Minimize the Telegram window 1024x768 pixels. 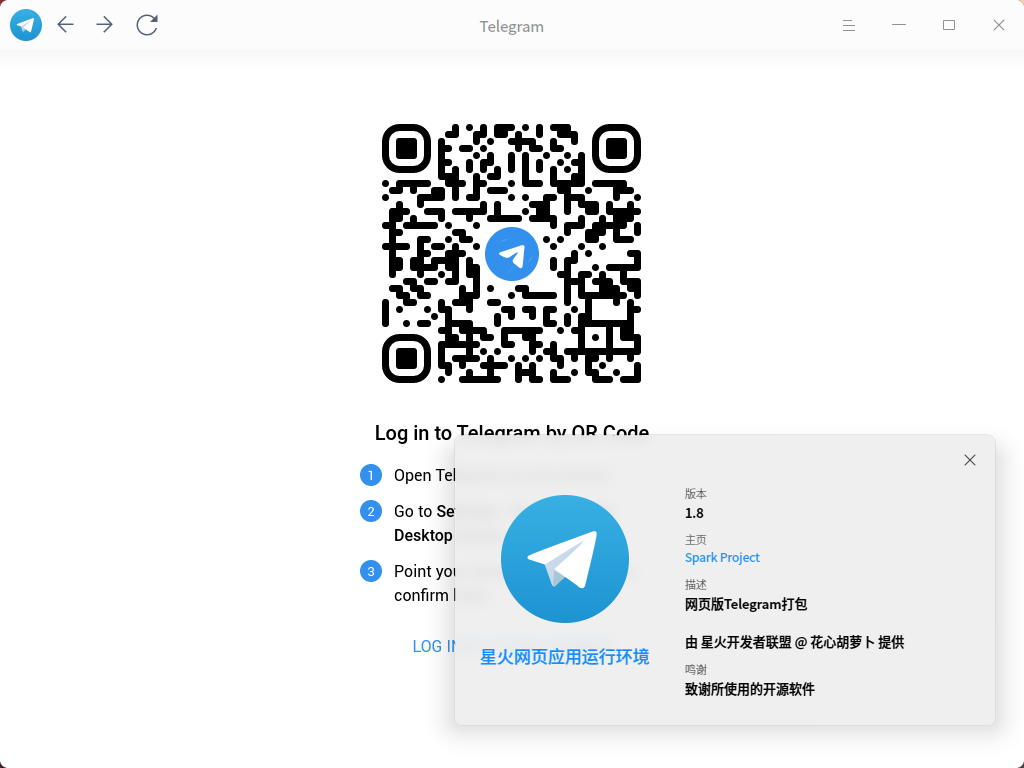[x=899, y=25]
